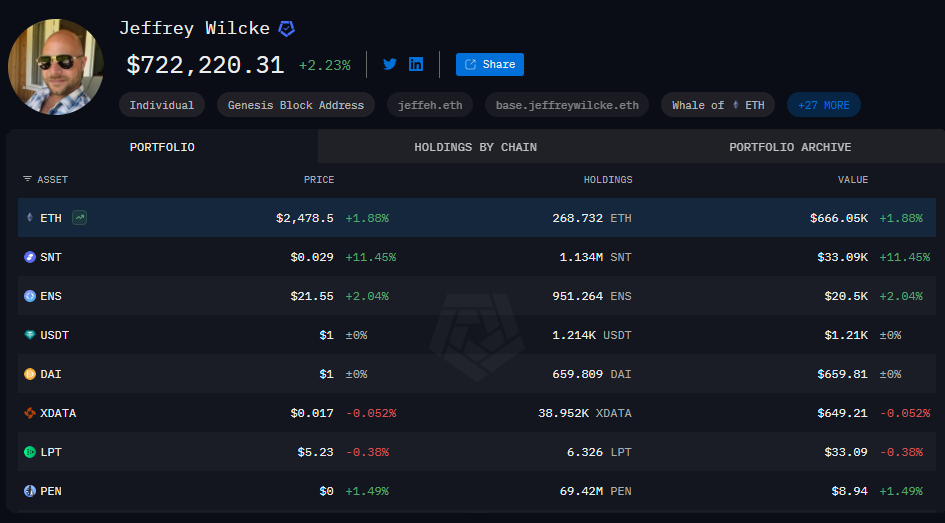Open the ETH price chart icon
Screen dimensions: 945x523
pyautogui.click(x=80, y=218)
